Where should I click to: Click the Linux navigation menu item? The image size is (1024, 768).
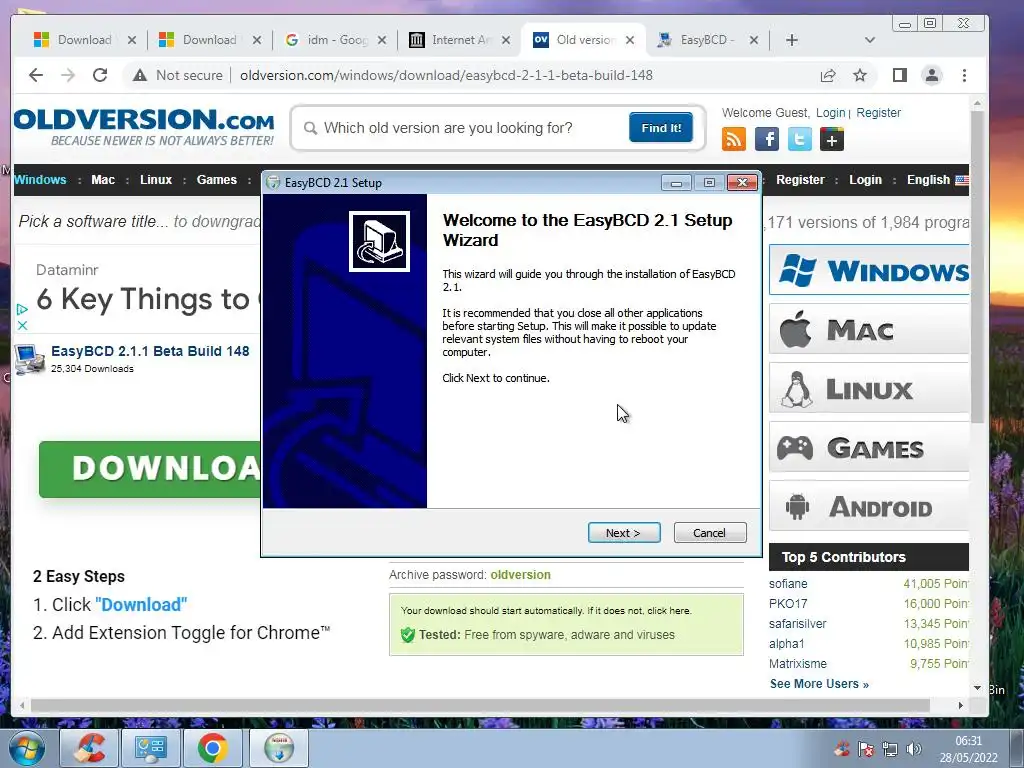tap(156, 180)
